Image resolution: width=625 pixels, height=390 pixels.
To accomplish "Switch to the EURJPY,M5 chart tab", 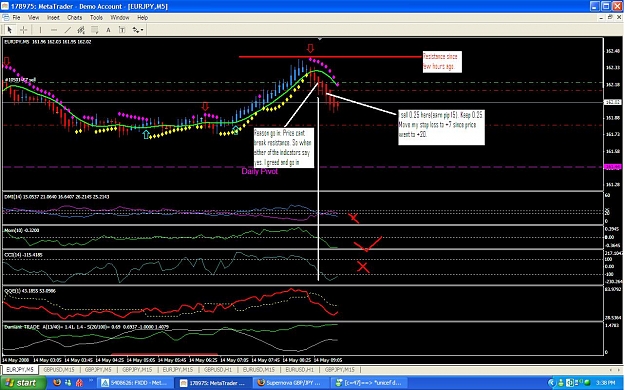I will click(20, 370).
